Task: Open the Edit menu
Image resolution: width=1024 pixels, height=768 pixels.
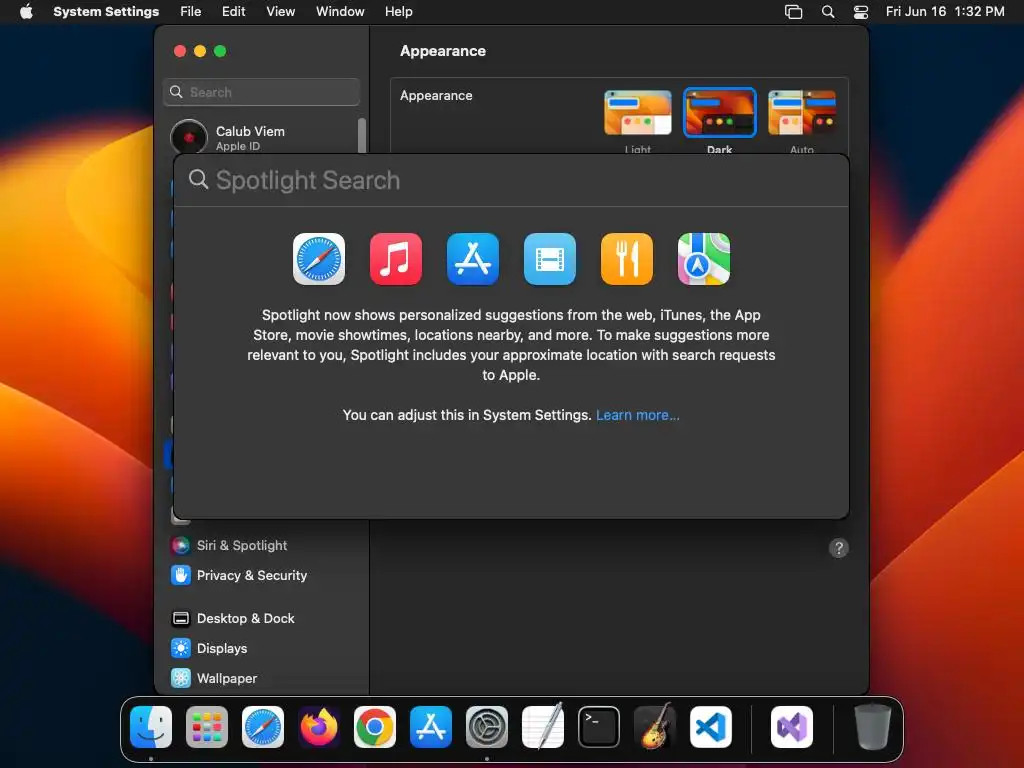Action: point(233,12)
